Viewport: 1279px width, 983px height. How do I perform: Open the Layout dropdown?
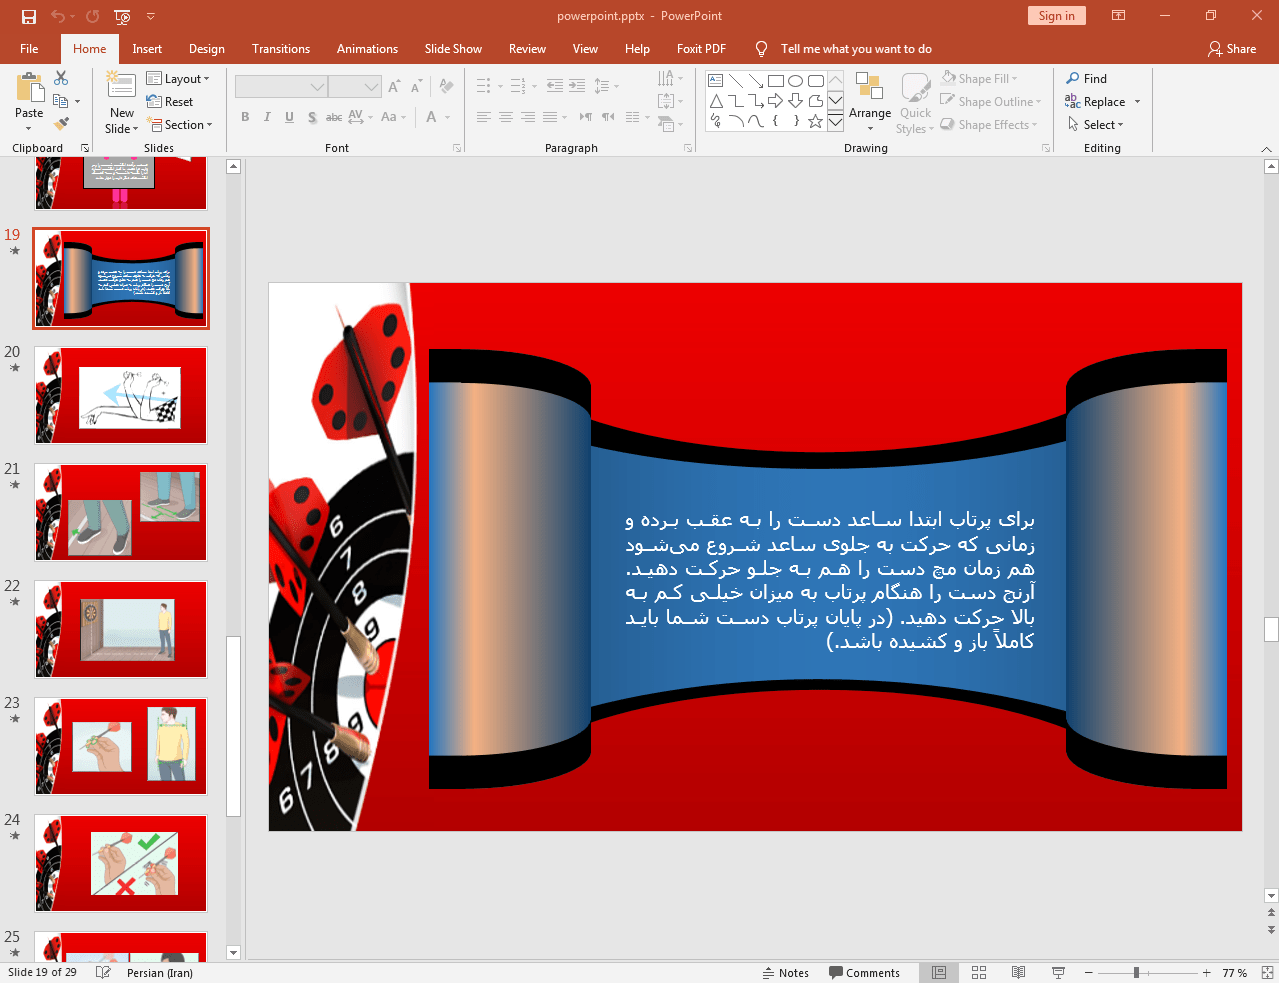178,78
